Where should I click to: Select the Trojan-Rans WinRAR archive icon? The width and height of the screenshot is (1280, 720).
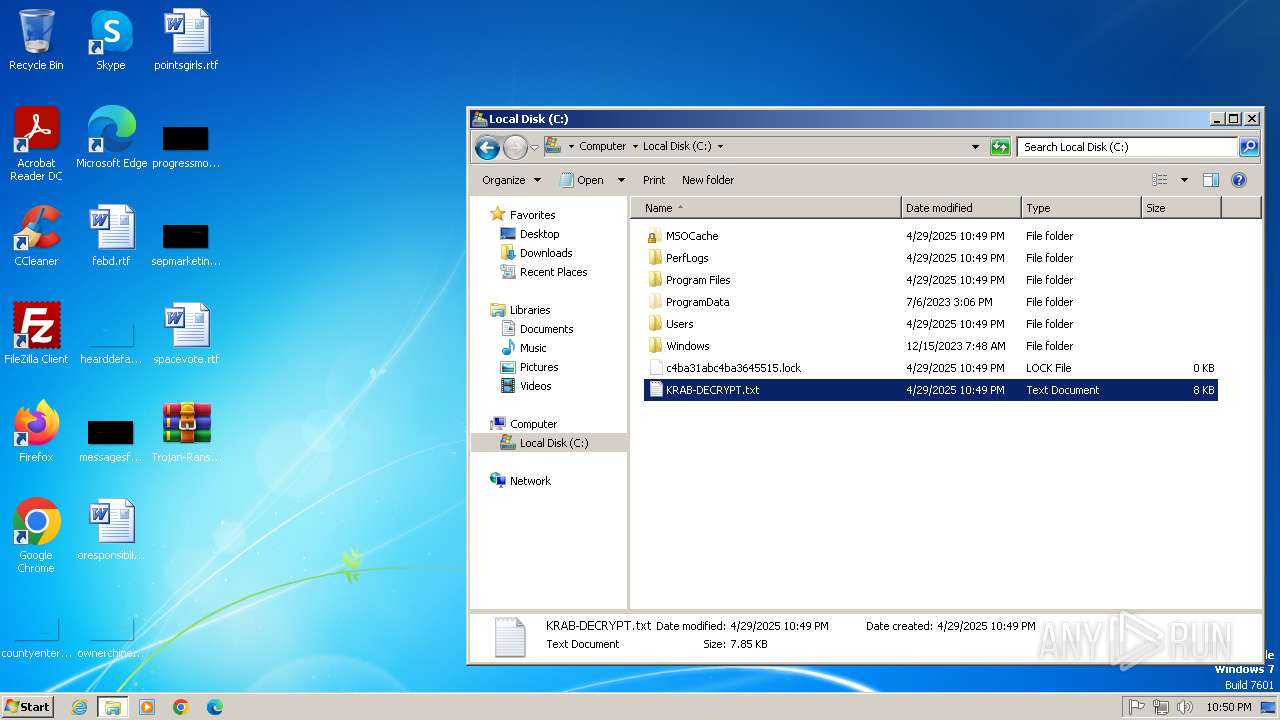pos(186,432)
